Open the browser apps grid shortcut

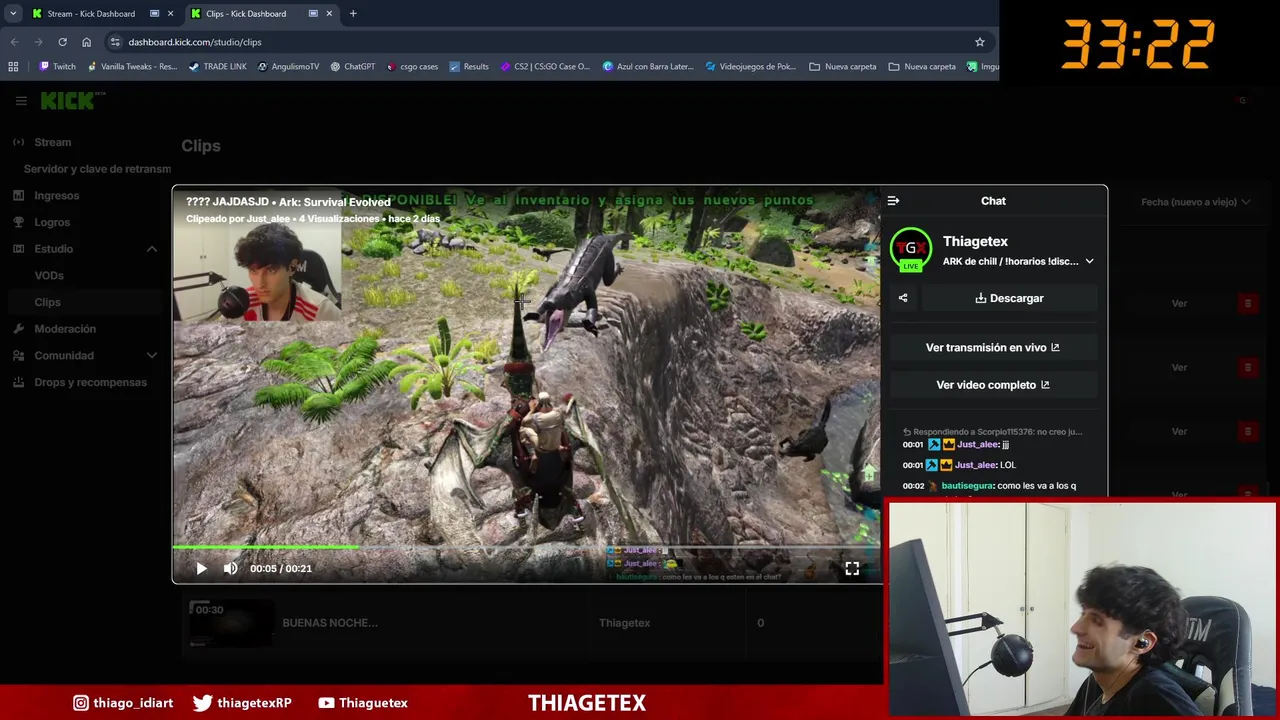click(13, 67)
